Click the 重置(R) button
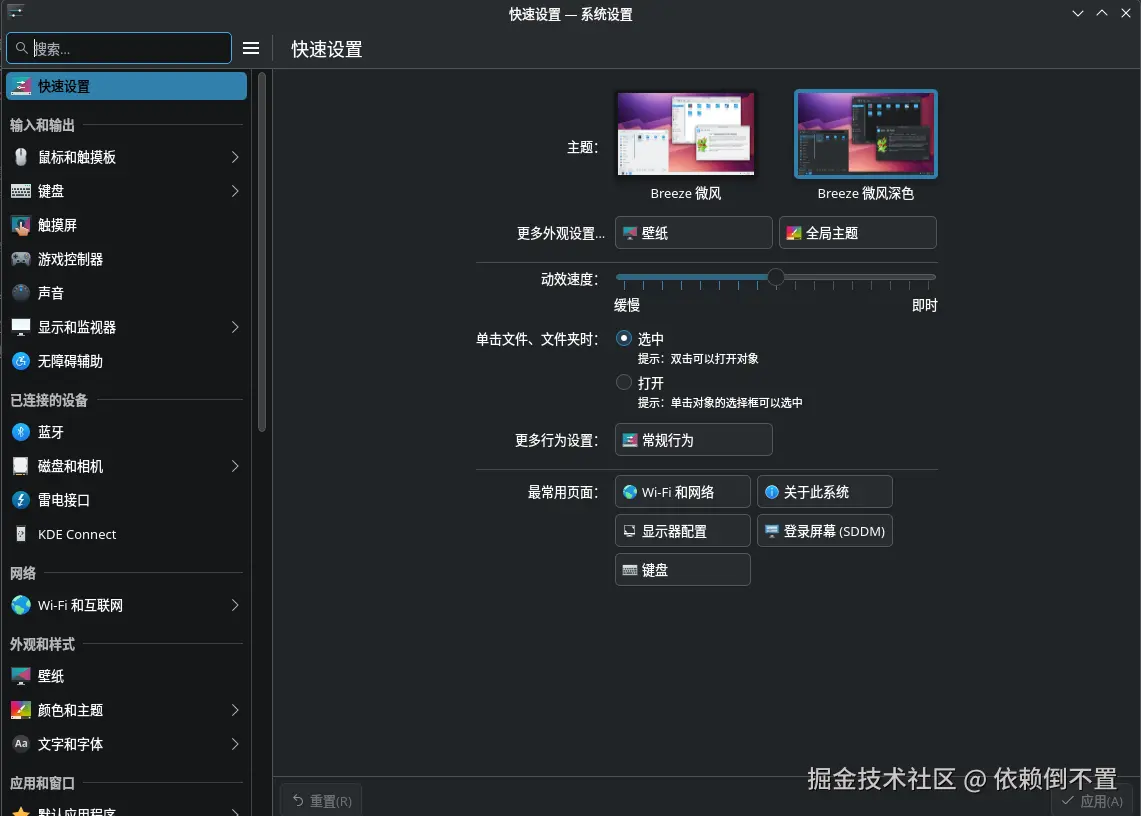1141x816 pixels. [321, 801]
